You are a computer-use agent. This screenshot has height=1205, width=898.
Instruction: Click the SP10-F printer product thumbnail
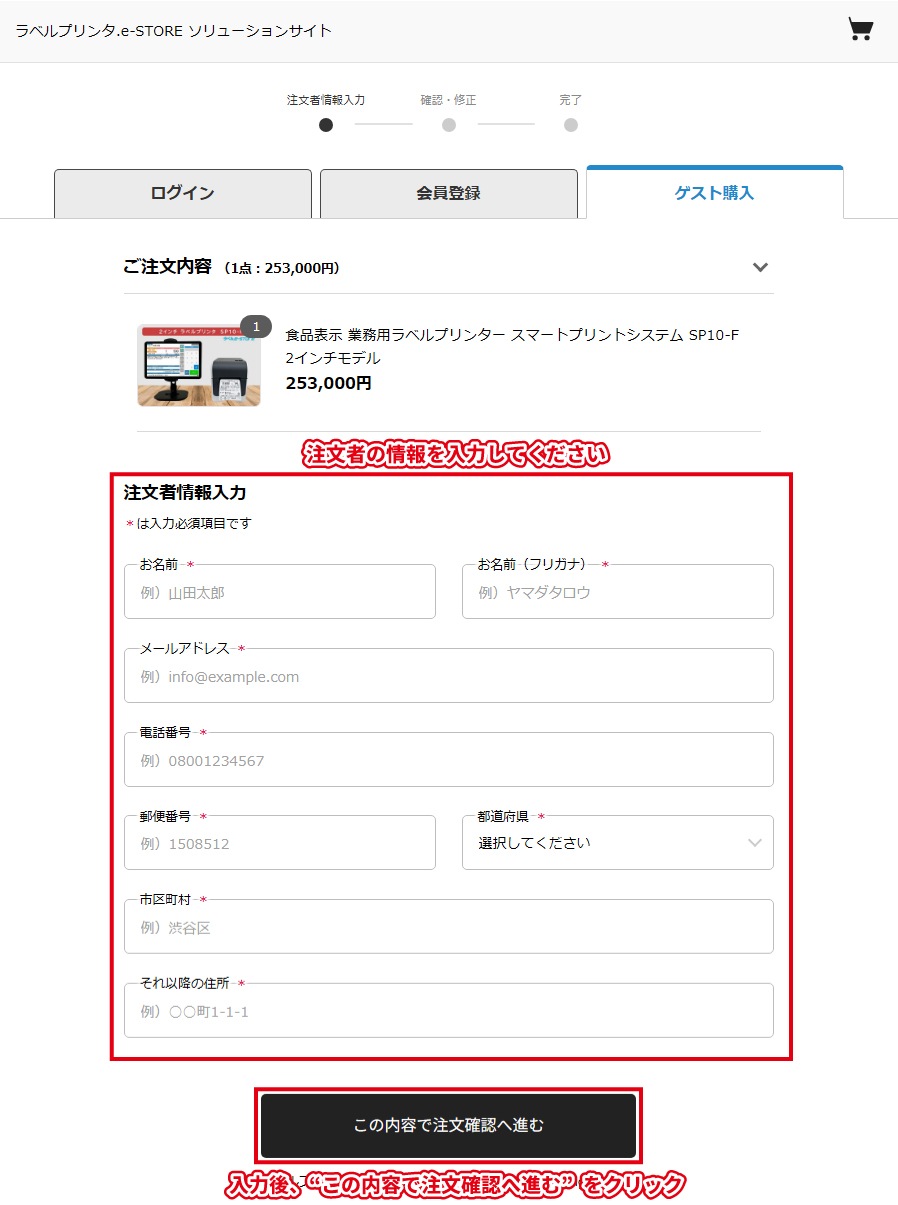coord(199,365)
